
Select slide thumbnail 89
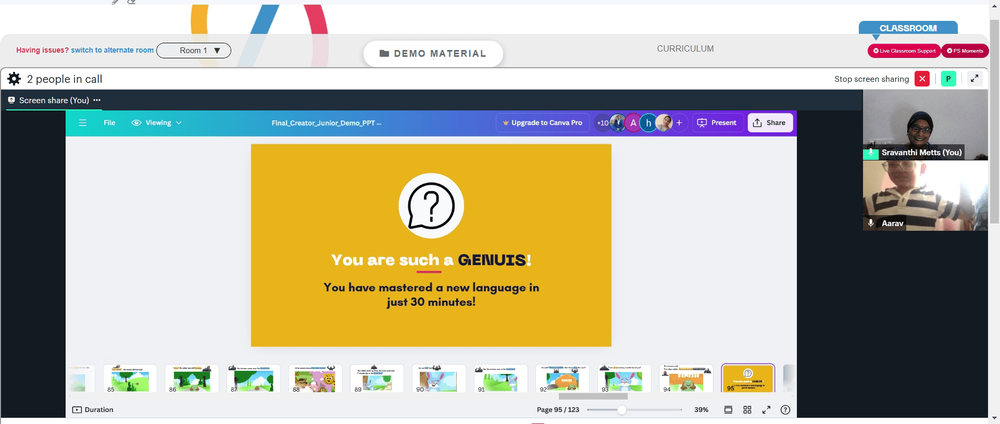[x=377, y=378]
